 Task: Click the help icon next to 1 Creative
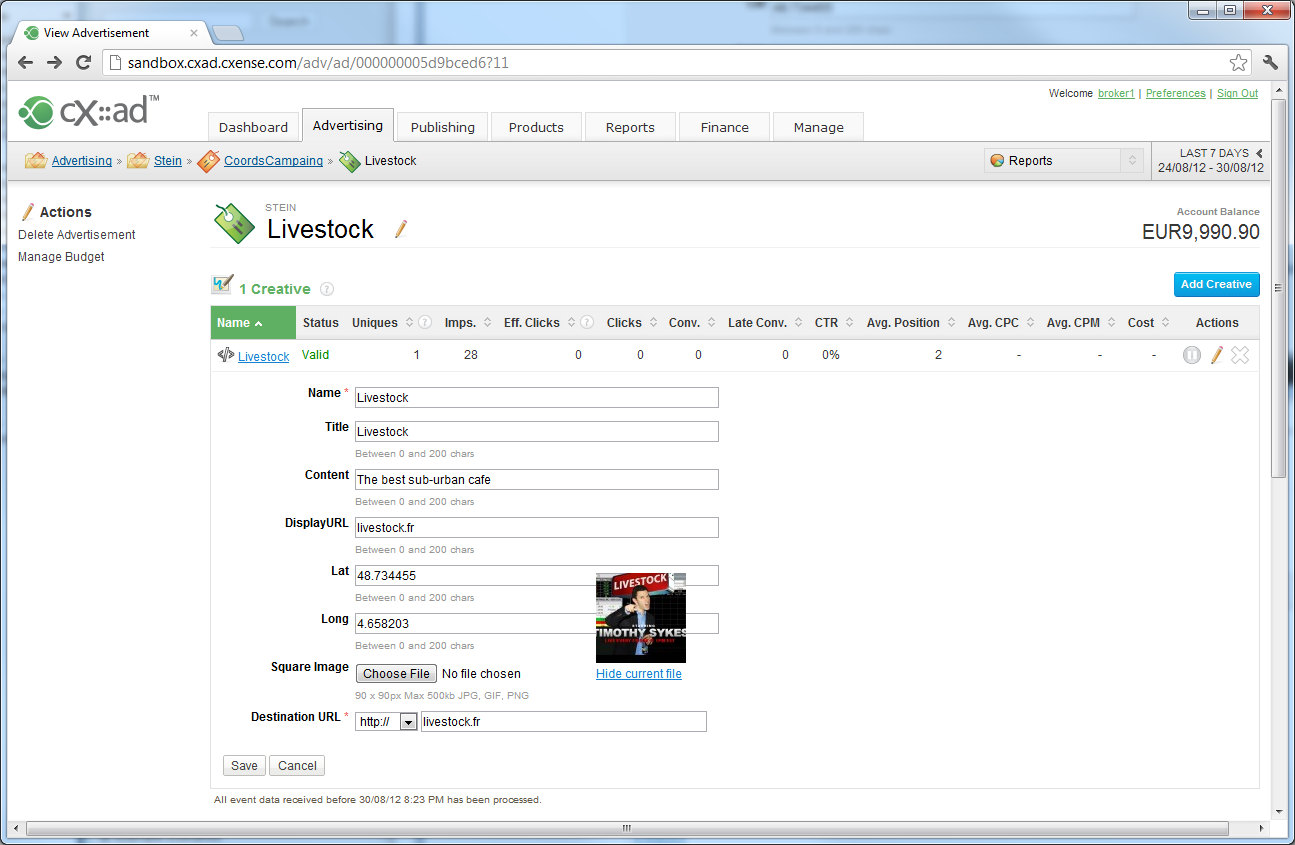click(x=327, y=289)
